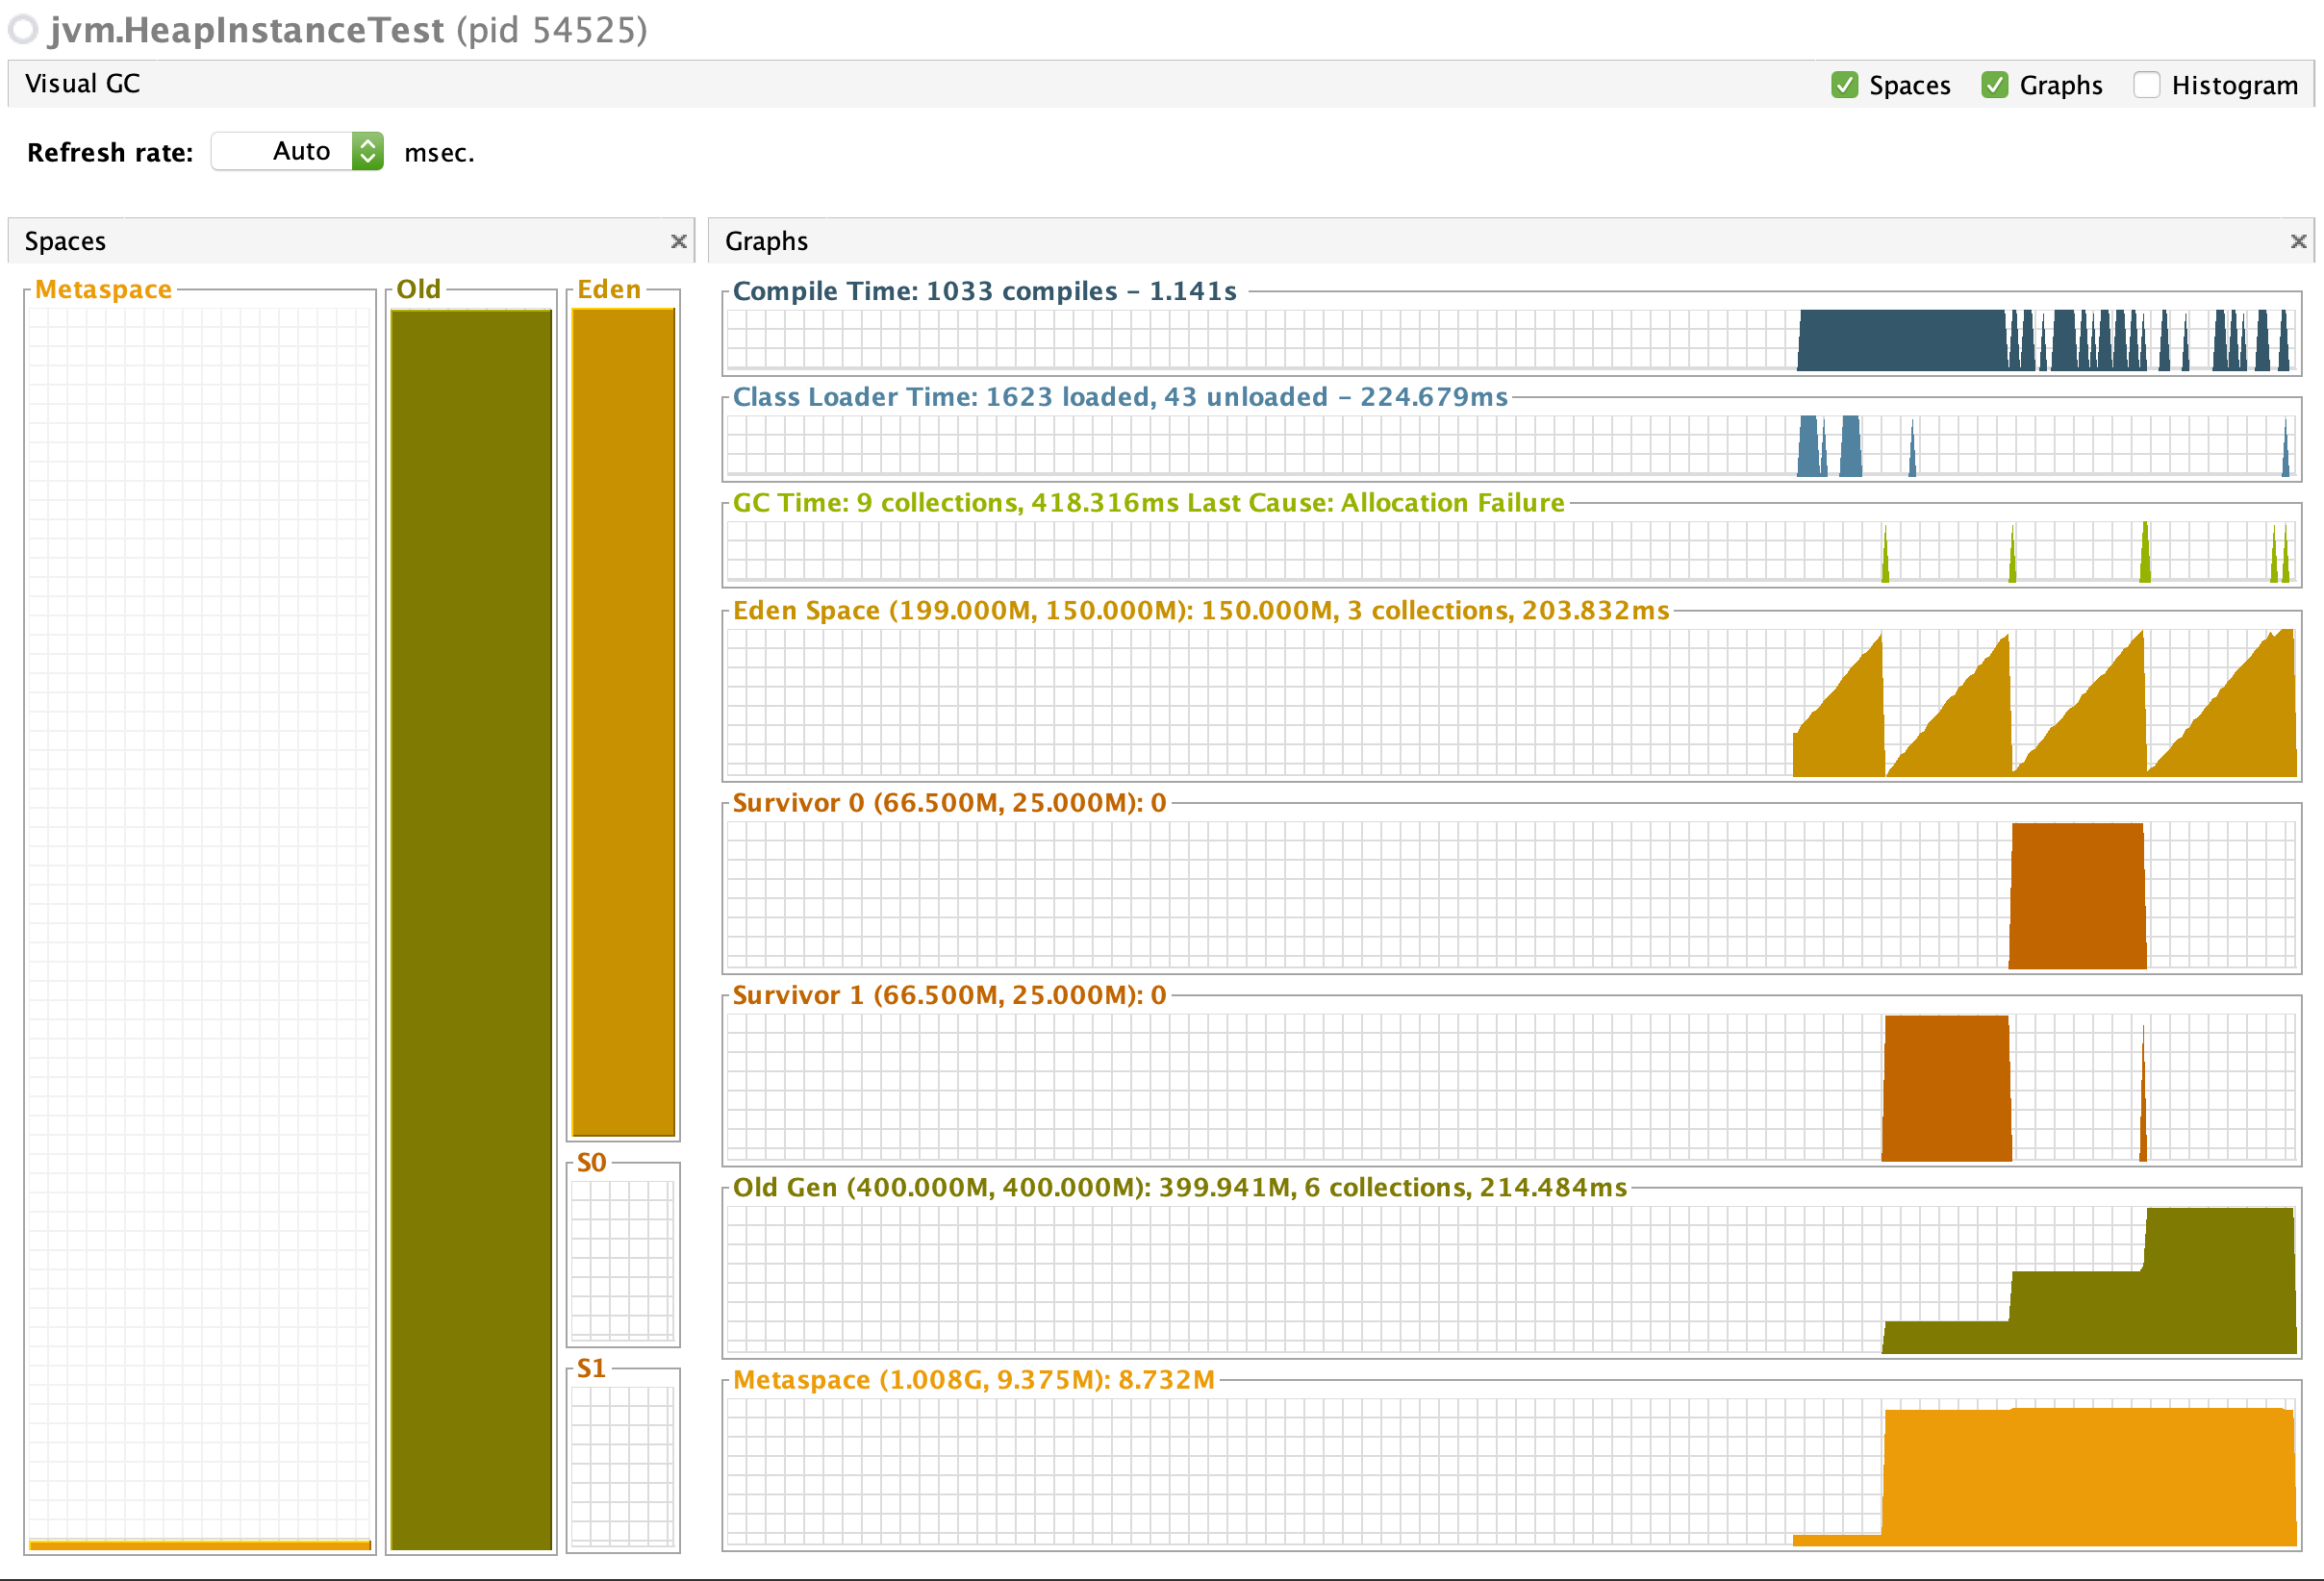Click the empty S0 survivor space box
Viewport: 2324px width, 1581px height.
click(623, 1260)
